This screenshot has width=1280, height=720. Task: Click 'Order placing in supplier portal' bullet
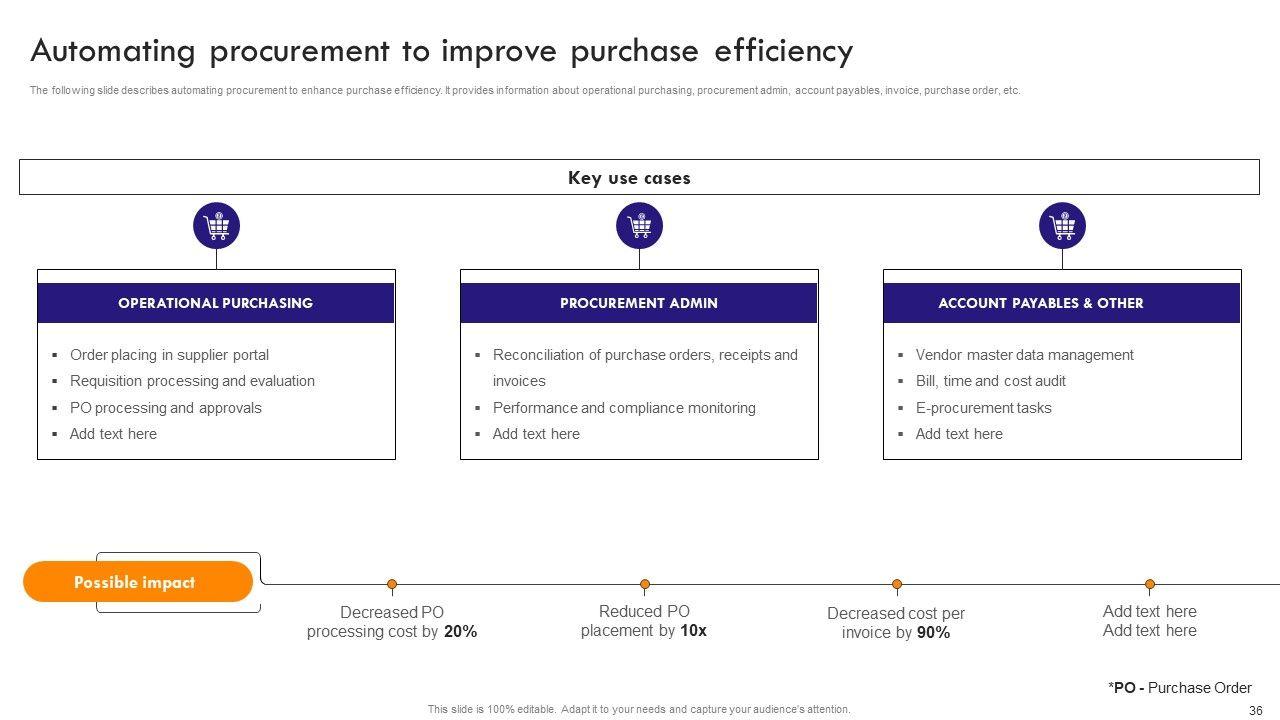[x=169, y=355]
